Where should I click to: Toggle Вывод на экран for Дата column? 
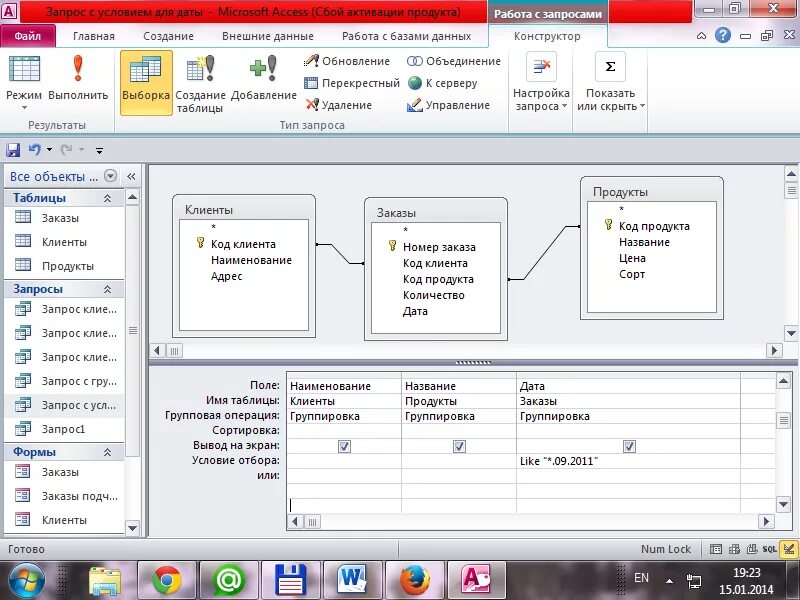click(629, 446)
